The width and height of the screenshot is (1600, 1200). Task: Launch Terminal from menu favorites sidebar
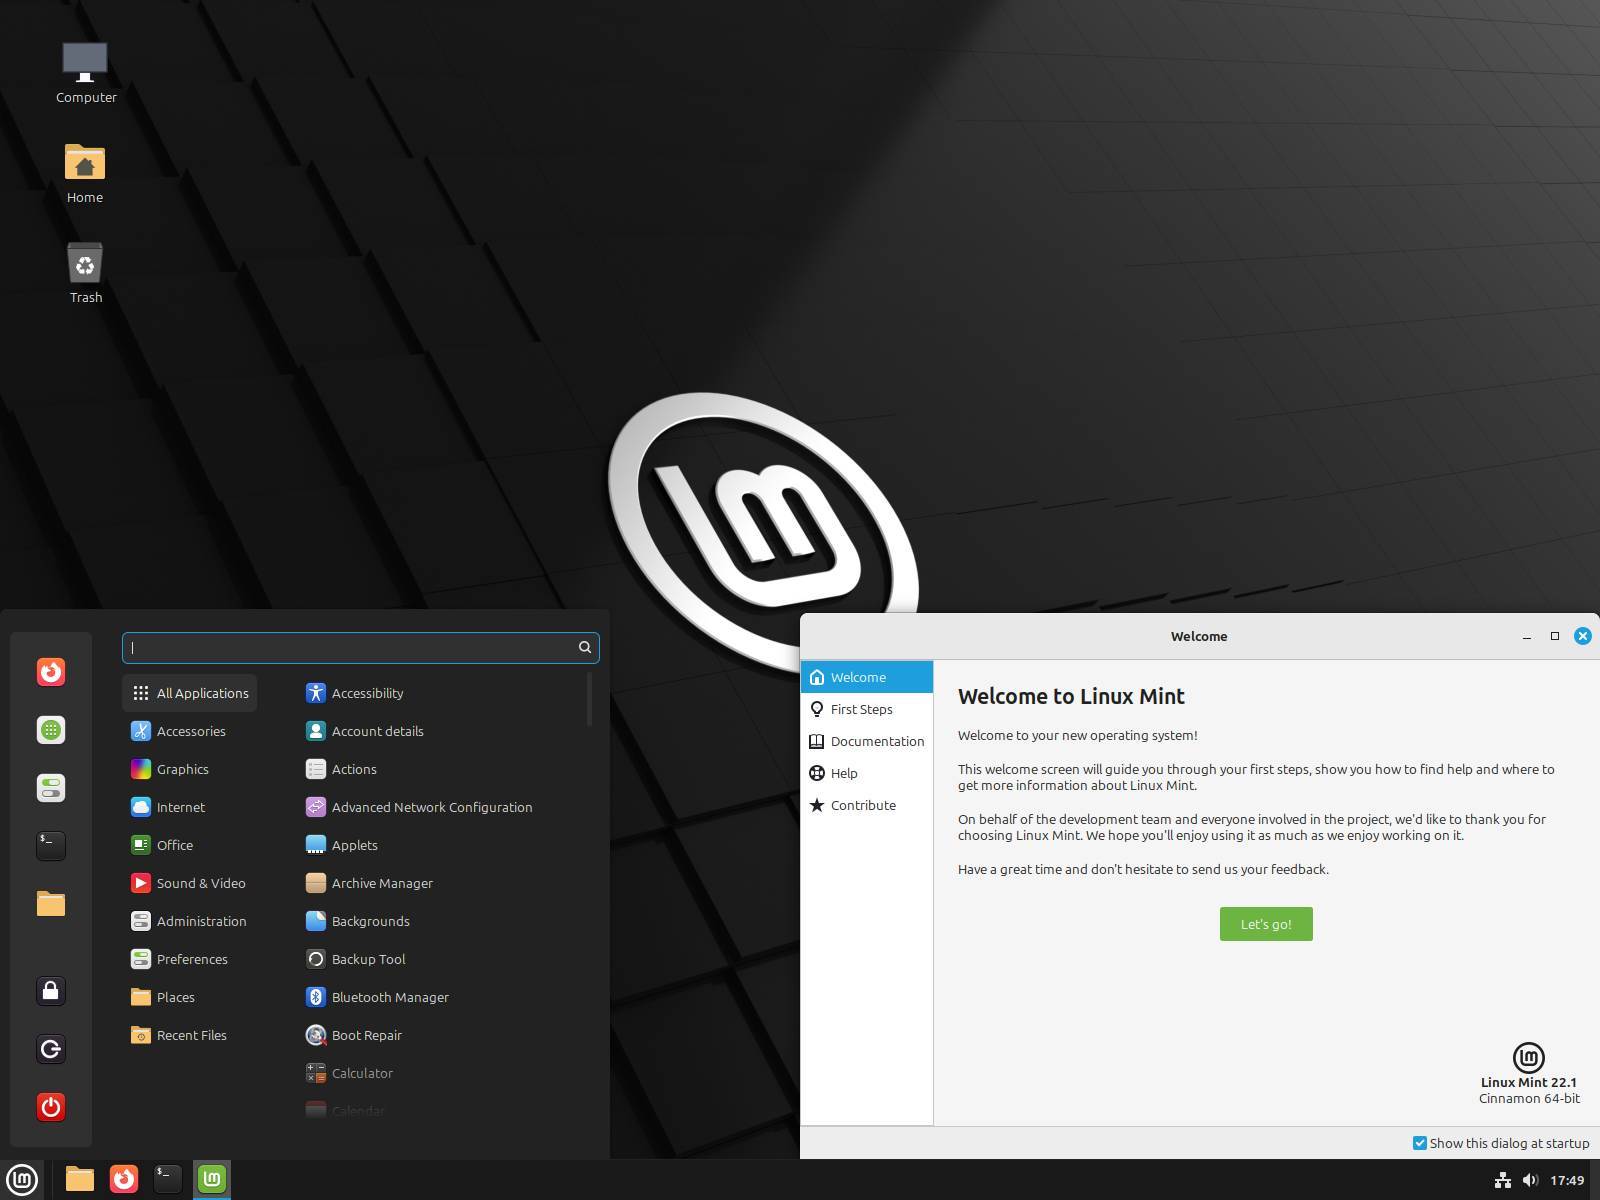coord(51,846)
